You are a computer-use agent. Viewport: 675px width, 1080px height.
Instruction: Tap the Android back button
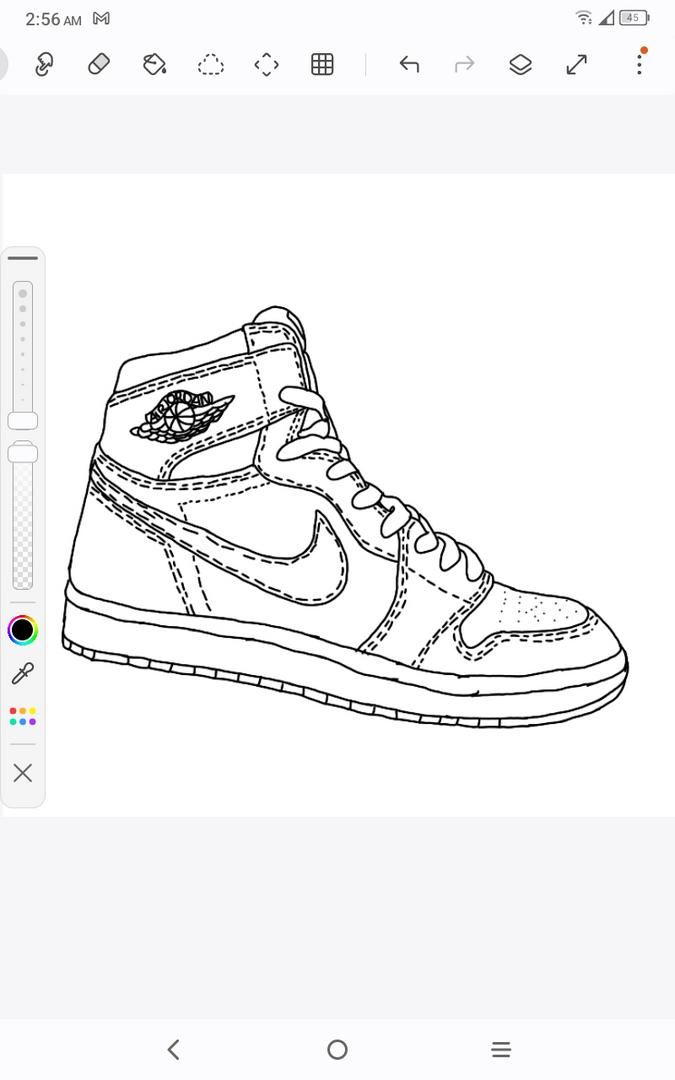coord(174,1049)
